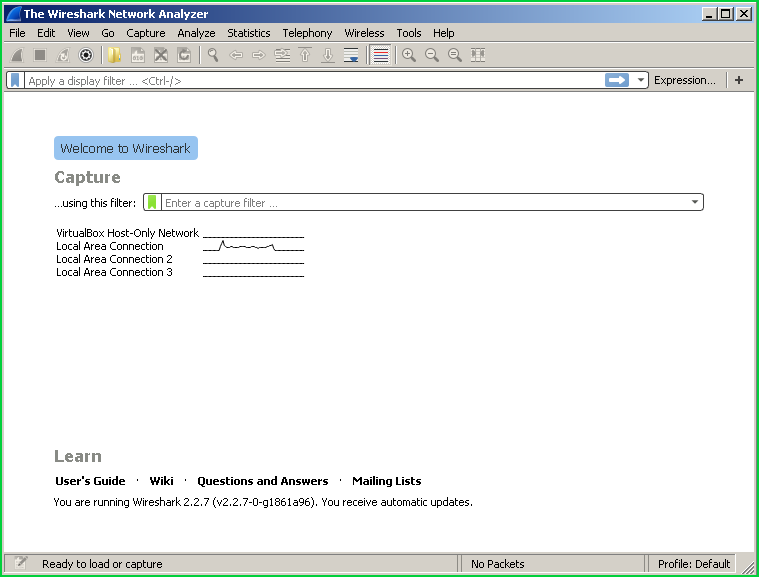The height and width of the screenshot is (577, 759).
Task: Open display filter history dropdown arrow
Action: tap(640, 80)
